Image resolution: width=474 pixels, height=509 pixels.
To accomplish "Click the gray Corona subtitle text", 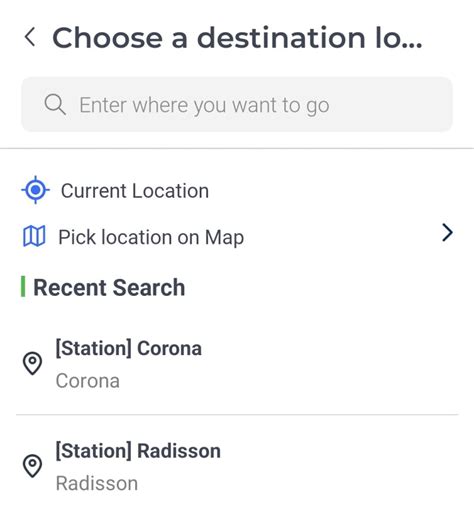I will [88, 381].
